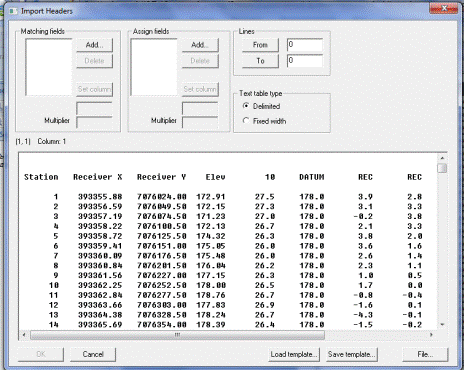Click the To button in Lines group
This screenshot has height=370, width=464.
[260, 61]
